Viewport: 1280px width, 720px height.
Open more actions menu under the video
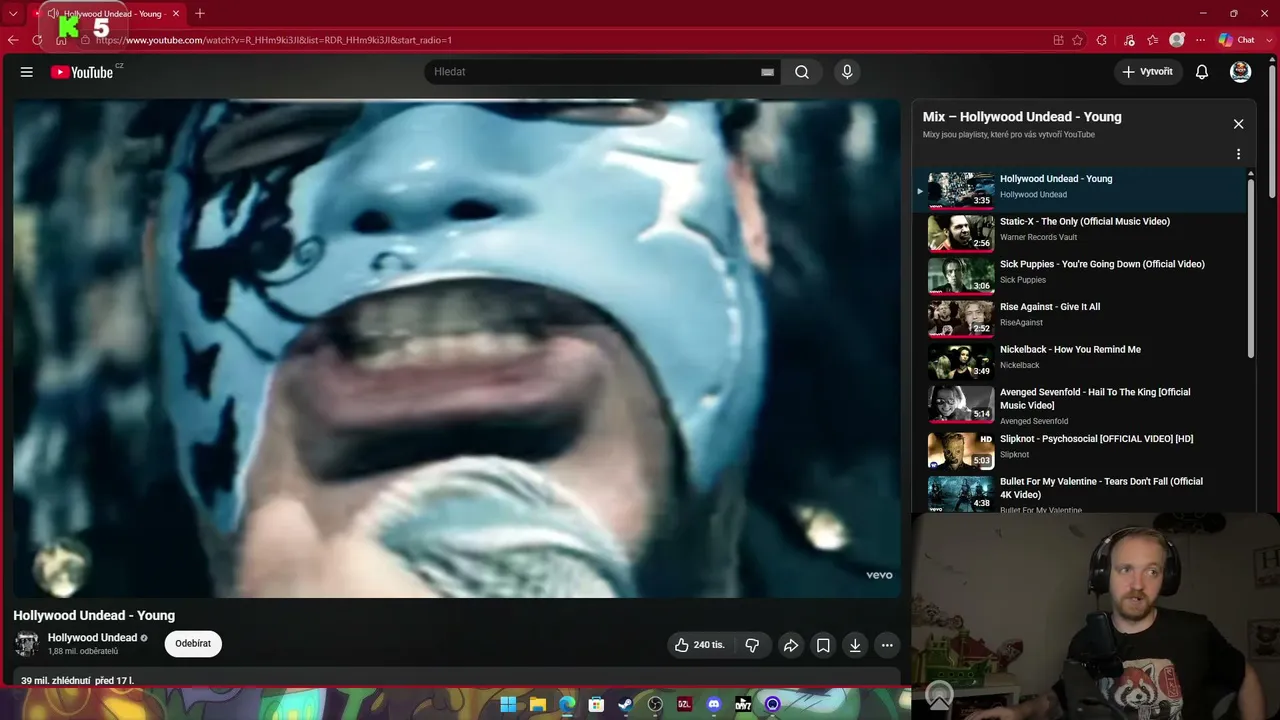point(887,645)
